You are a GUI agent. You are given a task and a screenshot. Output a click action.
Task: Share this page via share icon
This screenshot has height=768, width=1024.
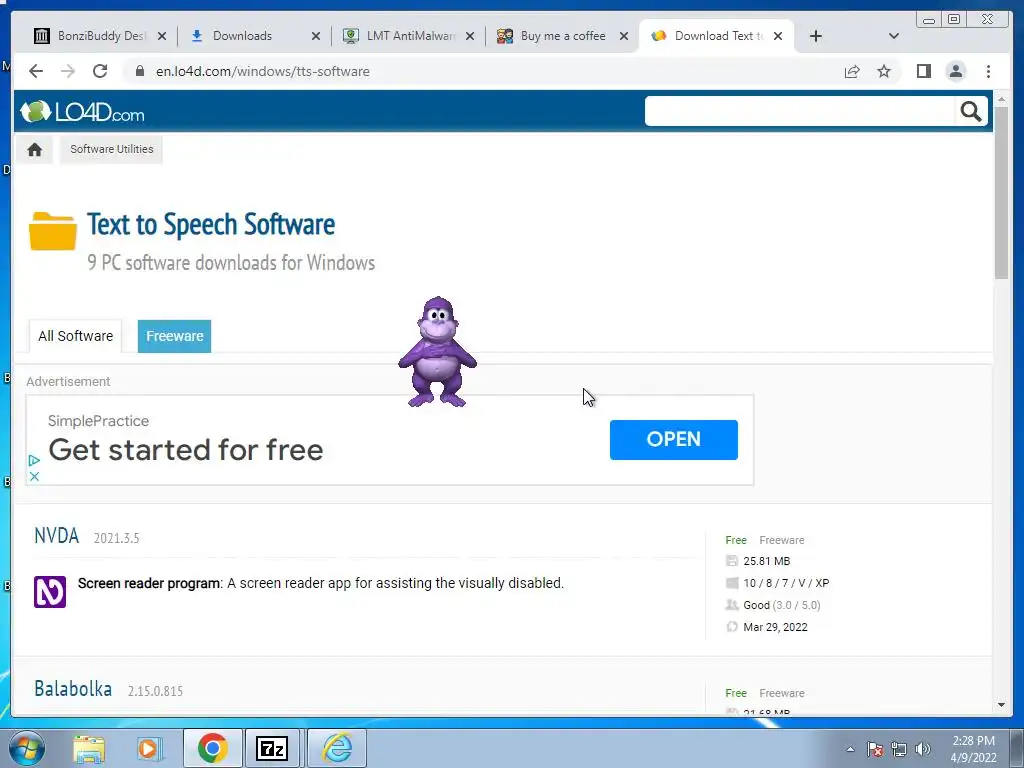852,71
